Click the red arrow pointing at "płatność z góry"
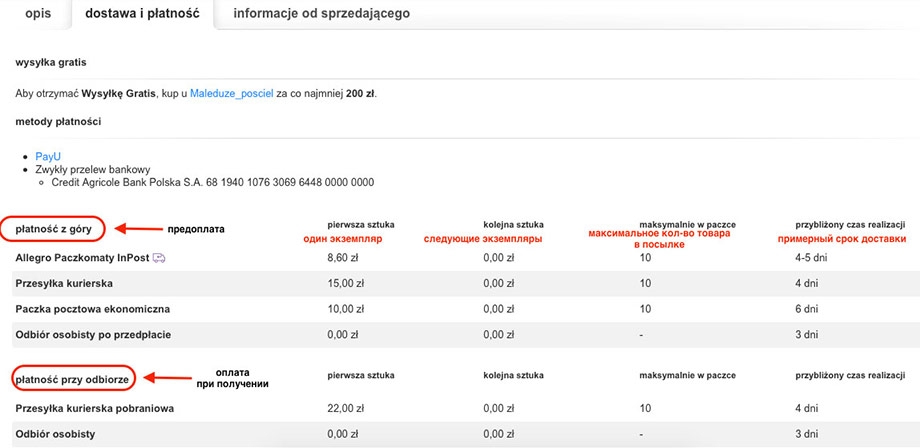 point(138,229)
